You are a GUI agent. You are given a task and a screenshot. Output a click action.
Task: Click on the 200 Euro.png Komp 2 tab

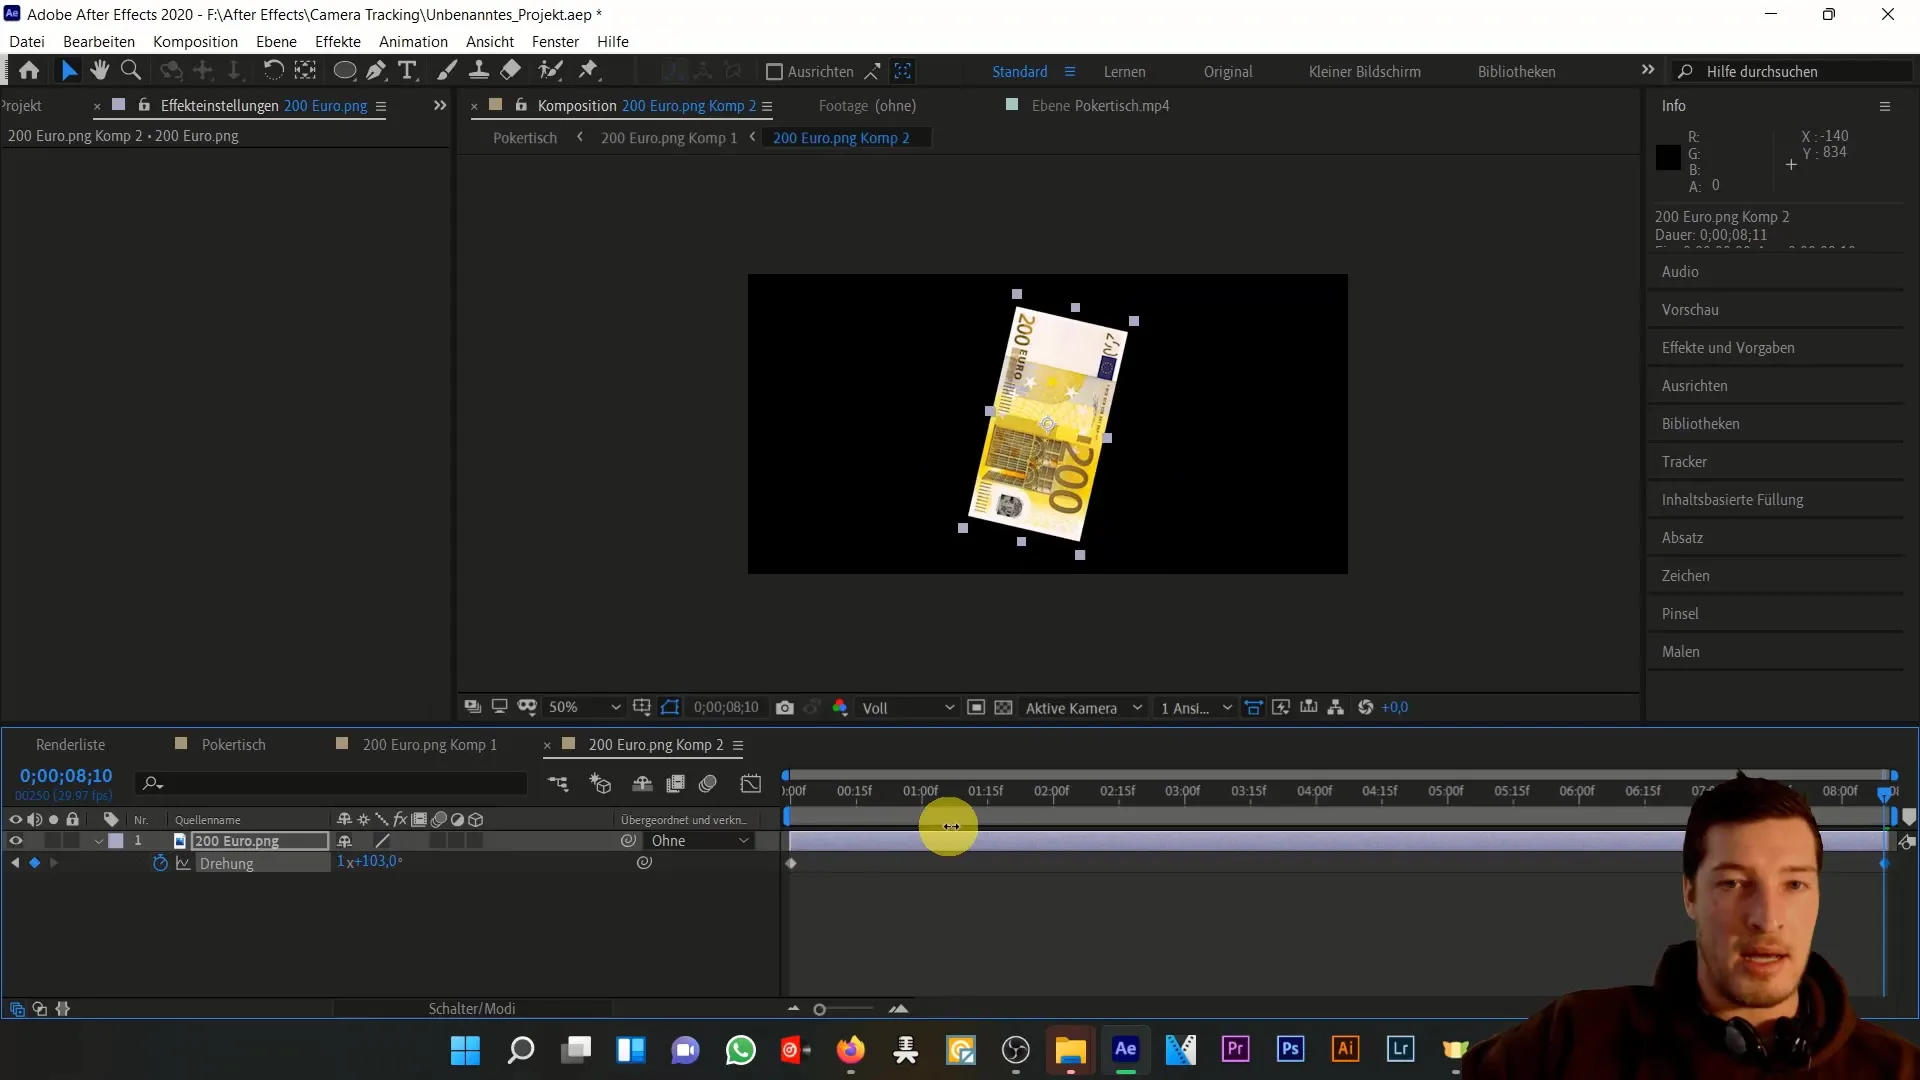[x=655, y=745]
